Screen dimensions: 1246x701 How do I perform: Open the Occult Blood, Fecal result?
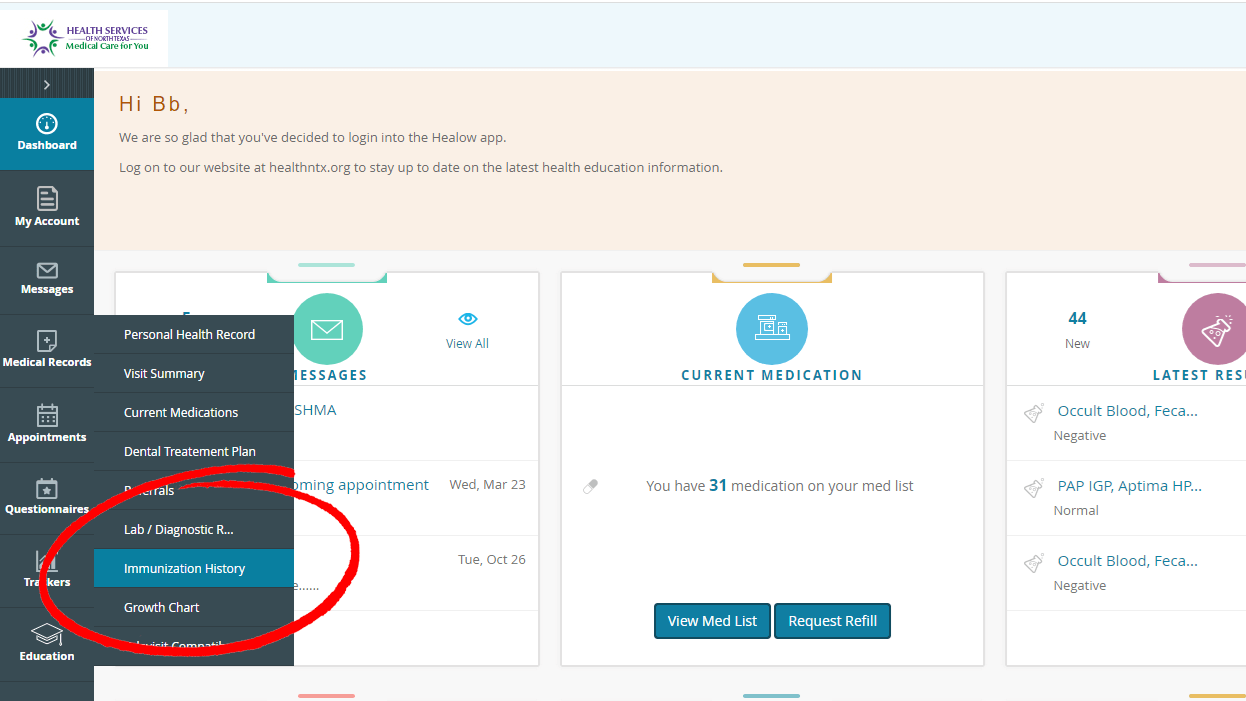coord(1128,410)
